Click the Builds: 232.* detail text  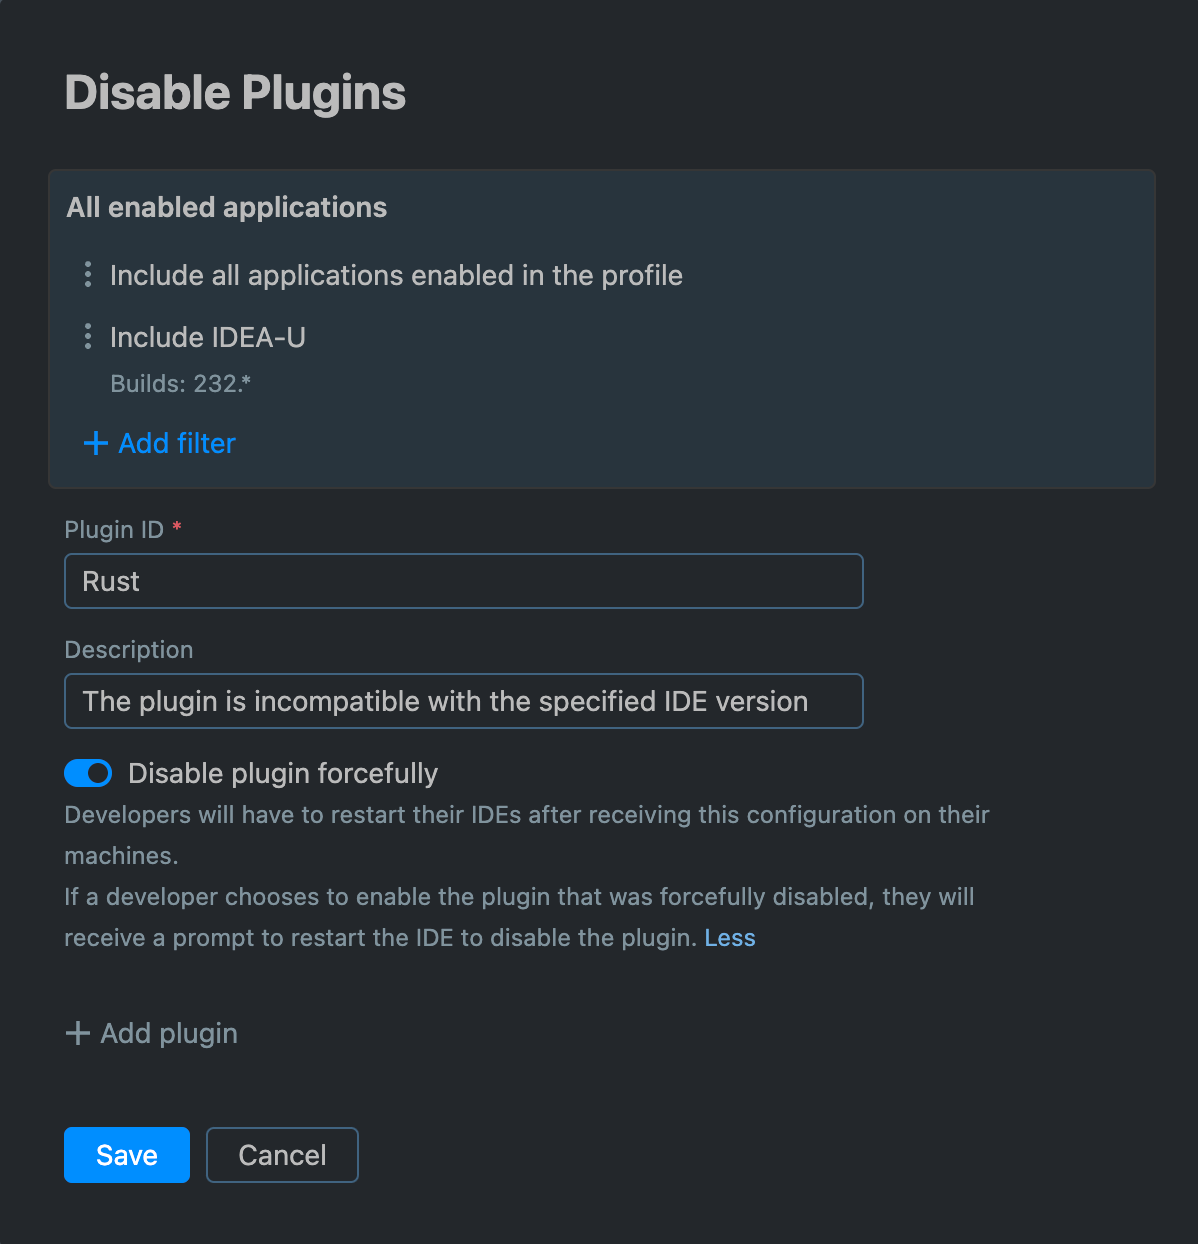[x=182, y=383]
